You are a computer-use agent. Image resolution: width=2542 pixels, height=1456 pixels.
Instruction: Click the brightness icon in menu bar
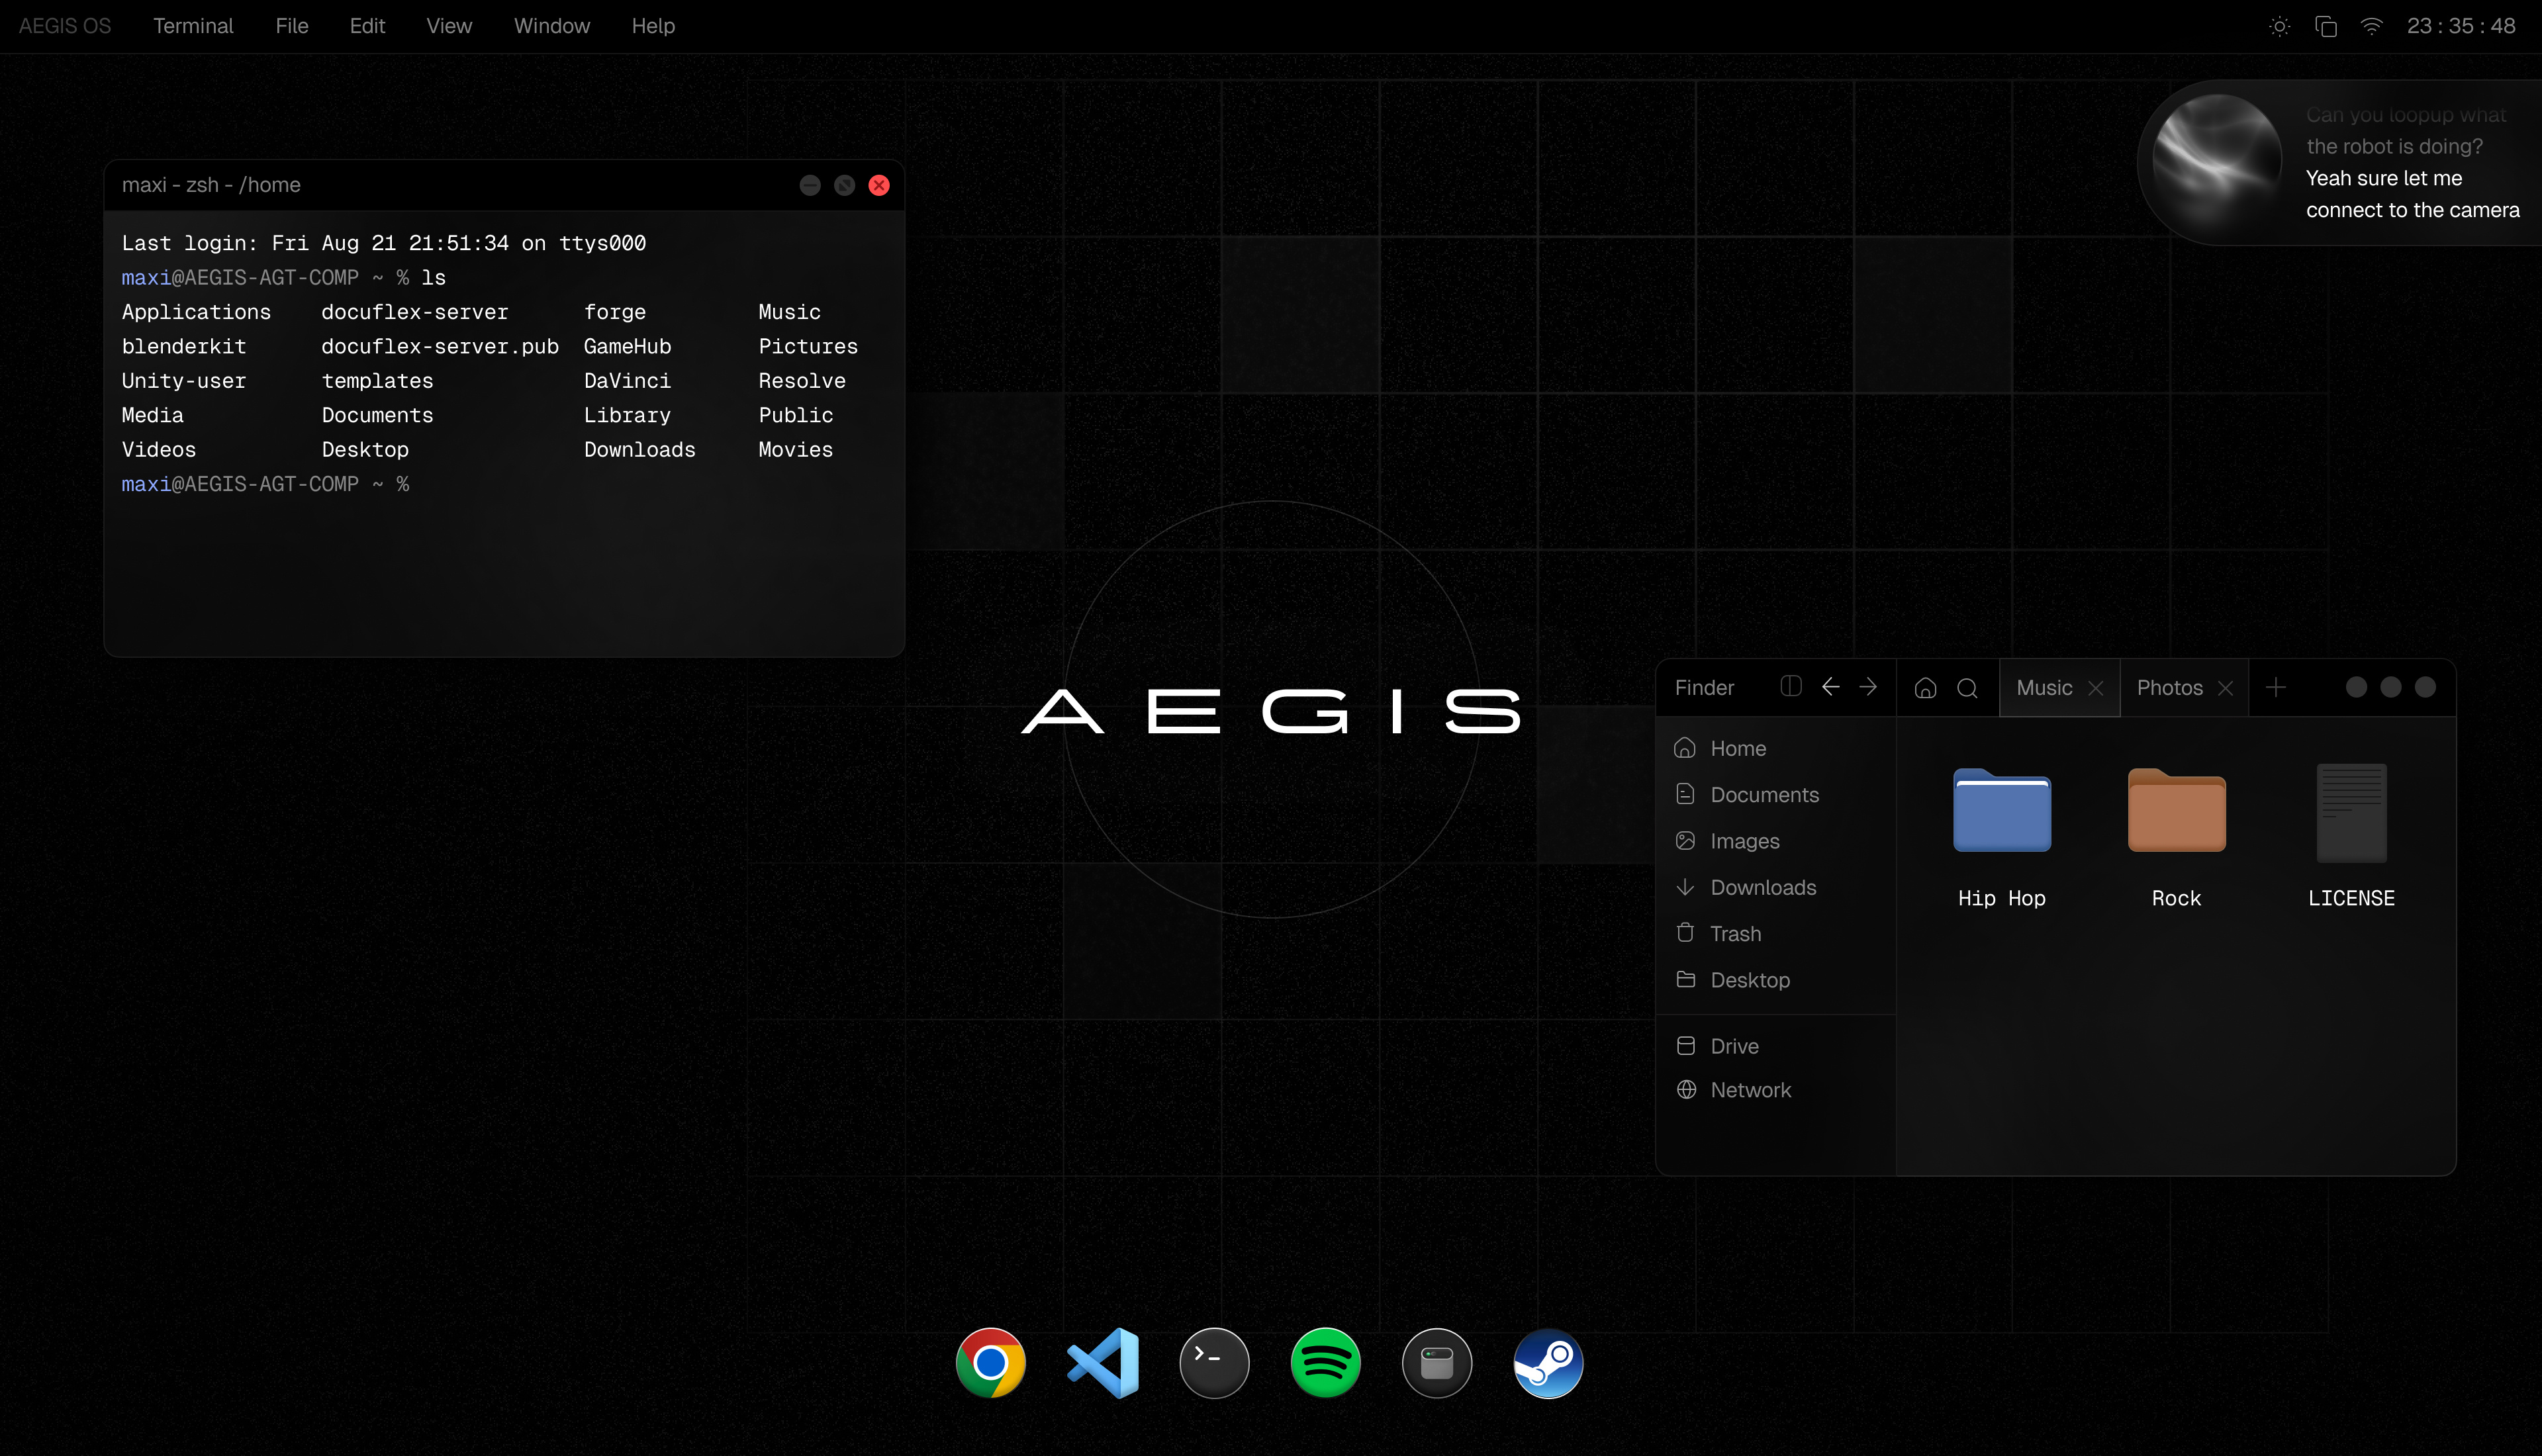(2280, 26)
